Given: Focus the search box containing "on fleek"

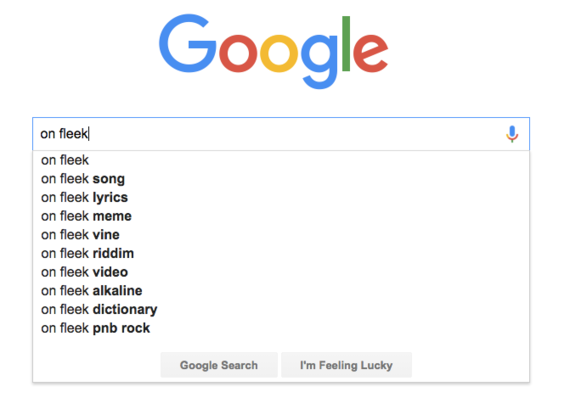Looking at the screenshot, I should click(281, 134).
